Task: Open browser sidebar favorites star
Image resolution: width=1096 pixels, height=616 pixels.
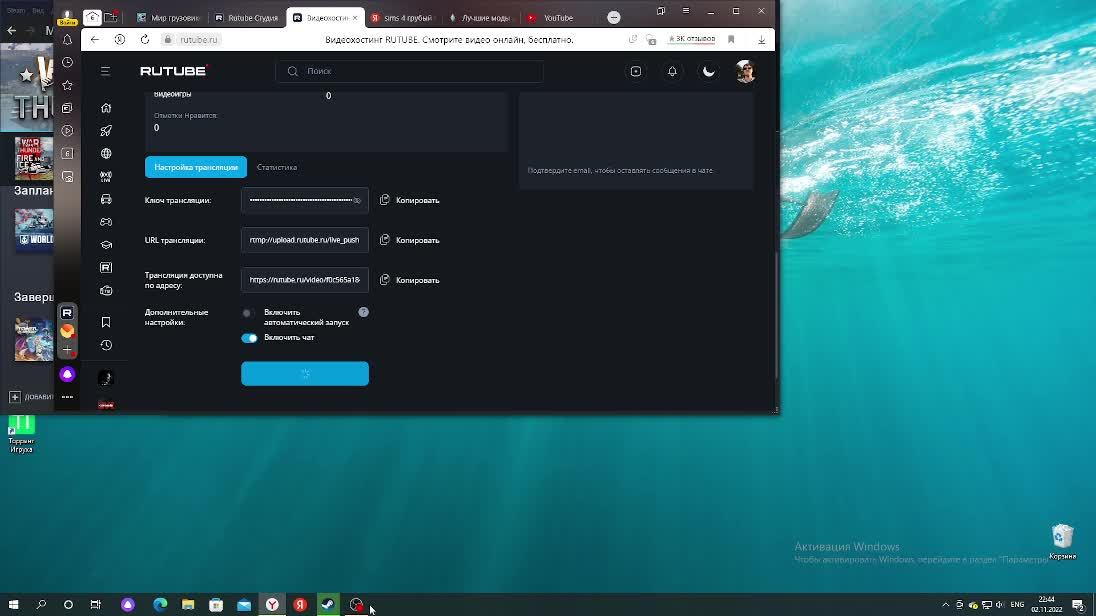Action: click(x=67, y=85)
